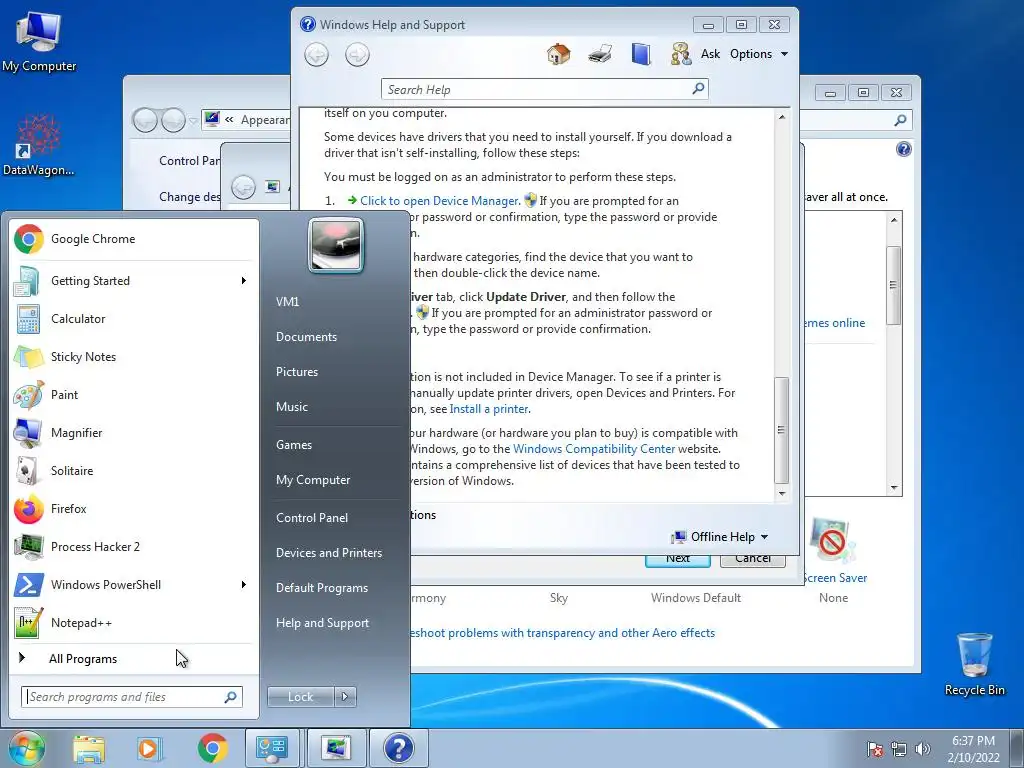1024x768 pixels.
Task: Open Music library link
Action: click(292, 407)
